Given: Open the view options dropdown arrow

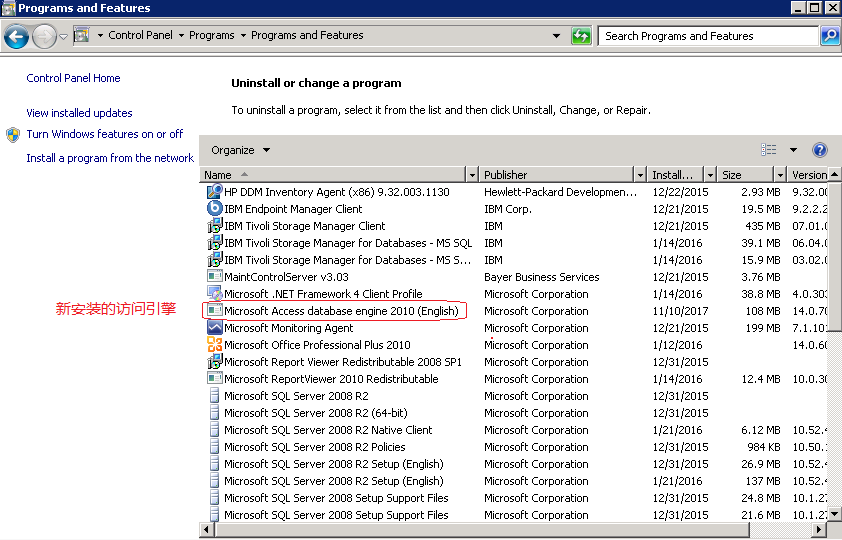Looking at the screenshot, I should coord(793,150).
